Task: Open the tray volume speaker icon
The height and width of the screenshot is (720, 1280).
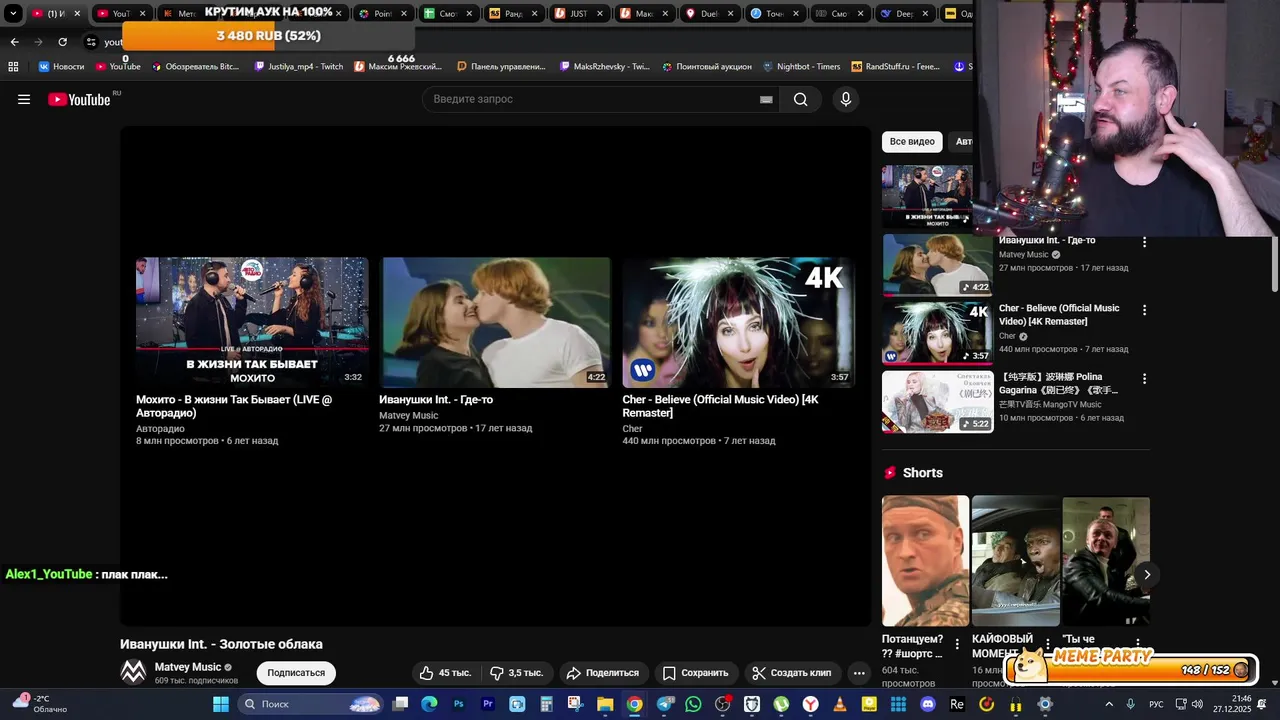Action: point(1197,704)
